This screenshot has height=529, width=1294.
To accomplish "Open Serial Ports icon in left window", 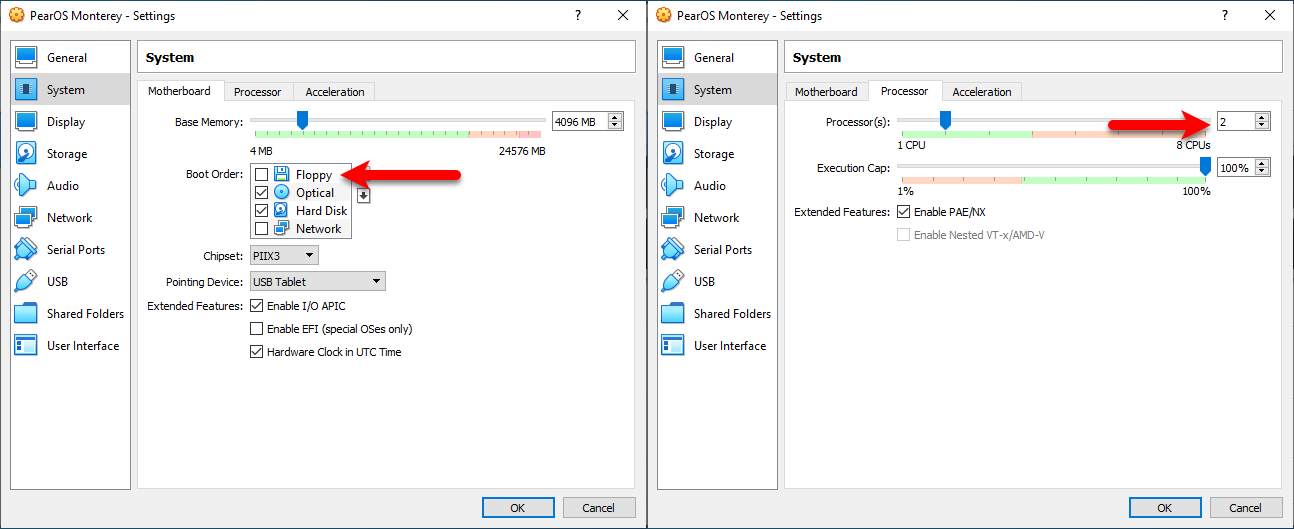I will pos(26,249).
